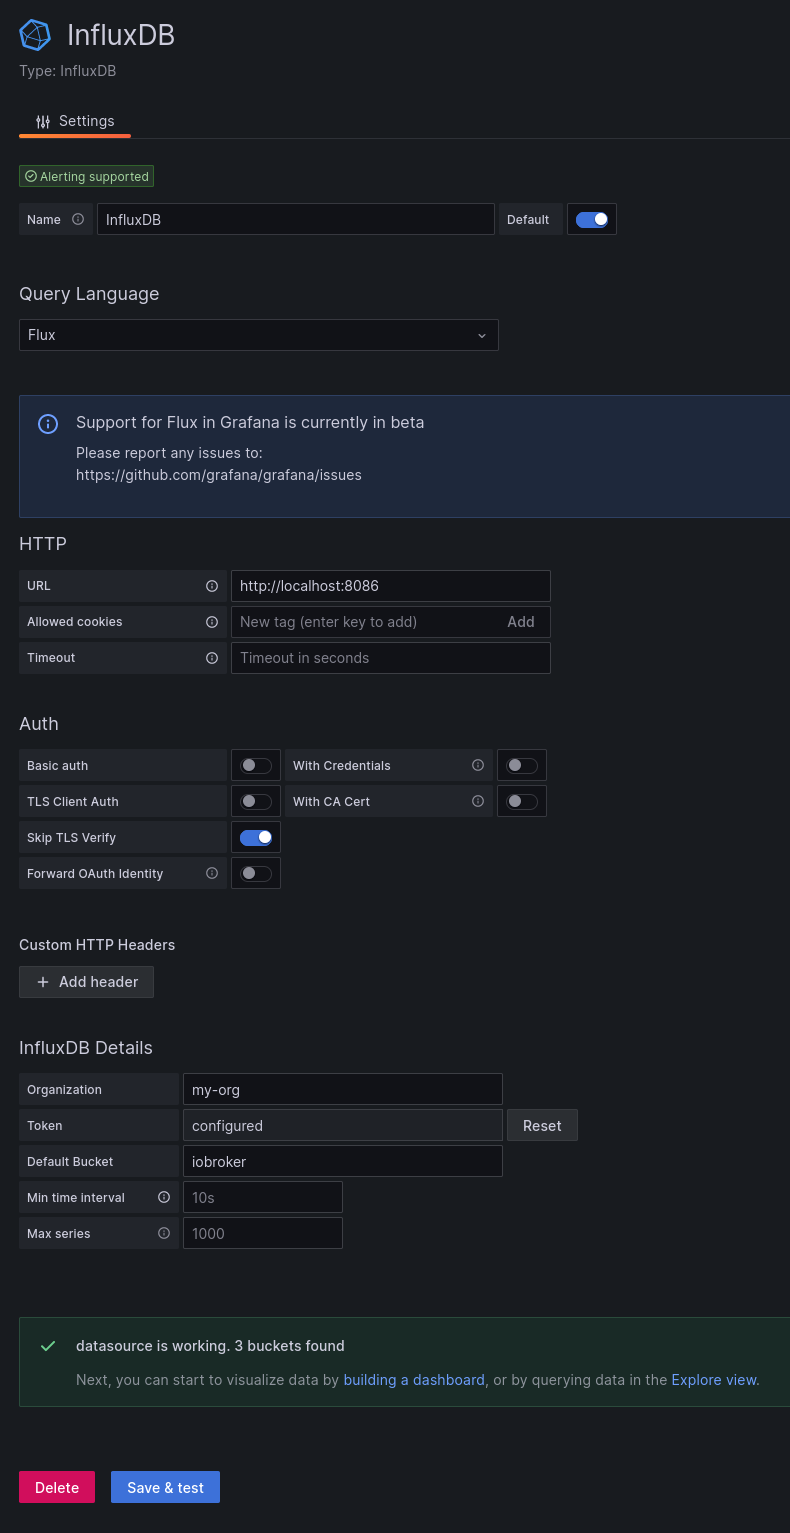Click the Allowed cookies info icon
The height and width of the screenshot is (1533, 790).
point(212,622)
